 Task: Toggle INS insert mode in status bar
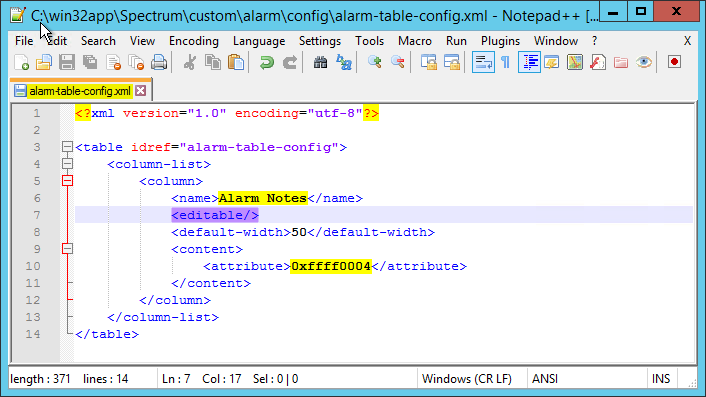(x=661, y=379)
